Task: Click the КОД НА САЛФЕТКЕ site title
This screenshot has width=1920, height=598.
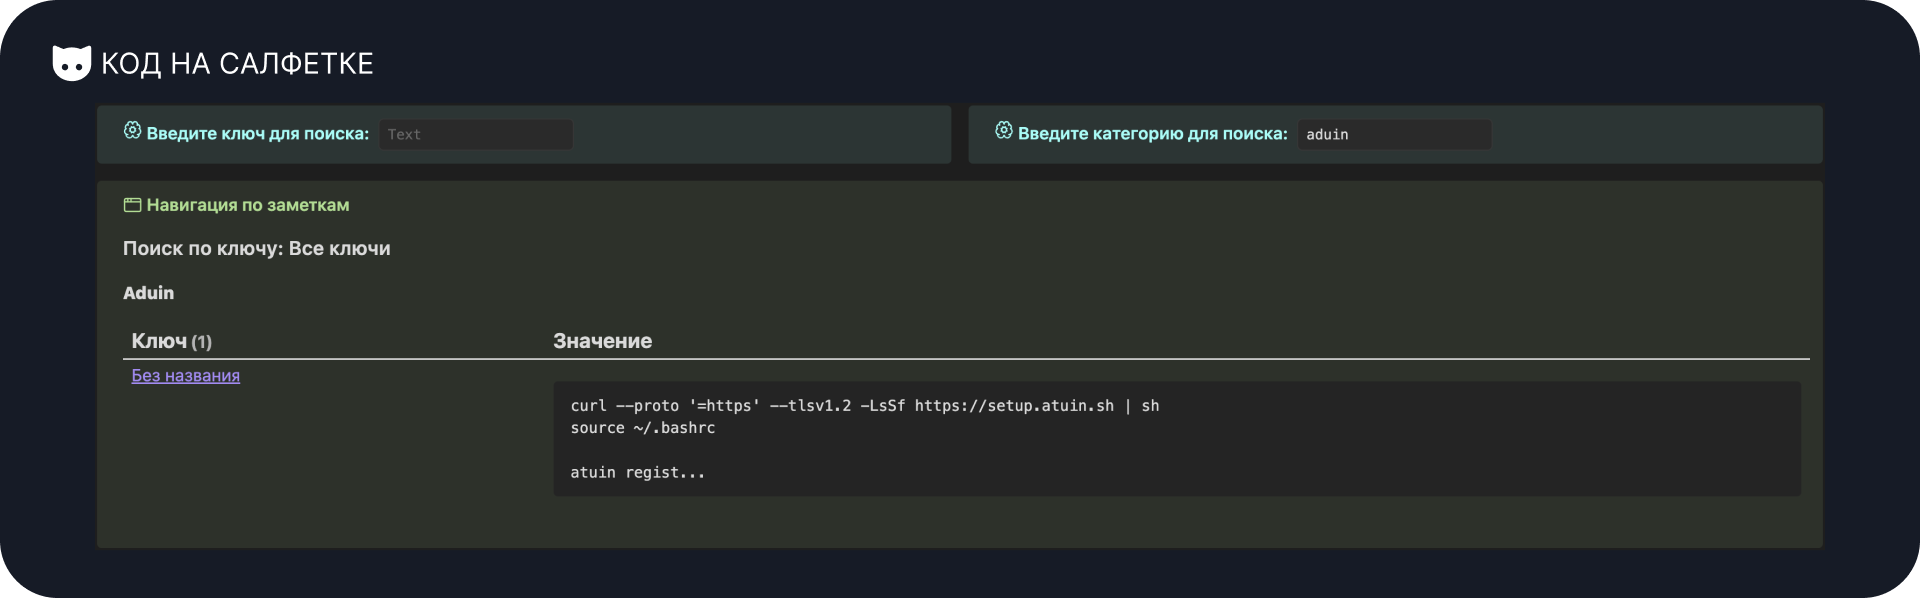Action: click(237, 64)
